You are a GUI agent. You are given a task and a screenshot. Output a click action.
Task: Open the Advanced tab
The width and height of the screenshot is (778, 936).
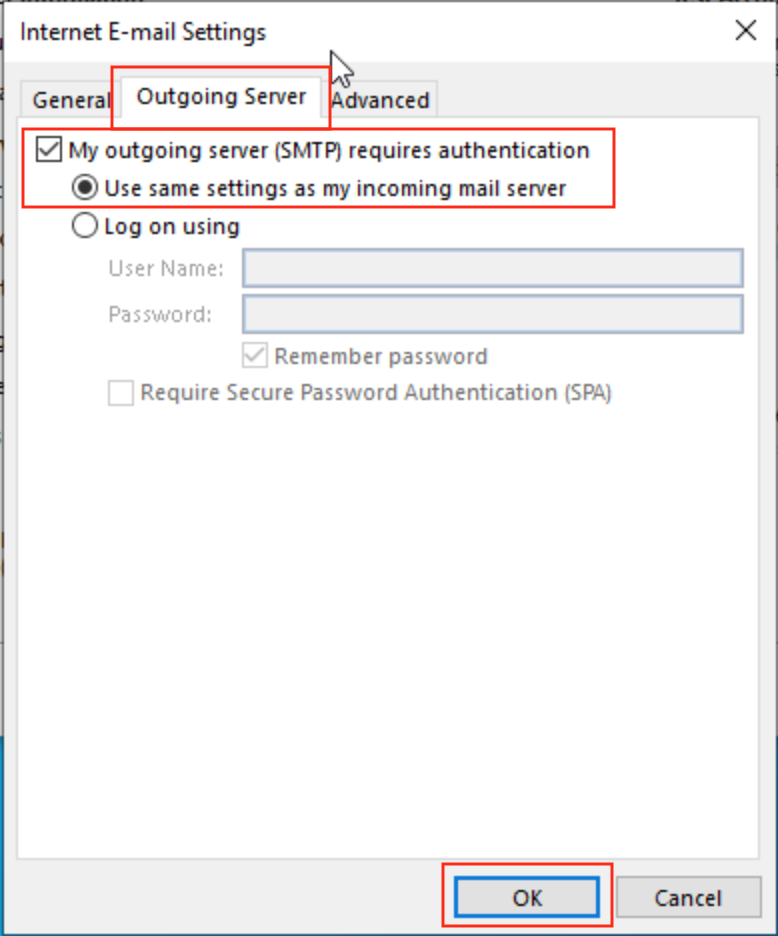point(381,100)
